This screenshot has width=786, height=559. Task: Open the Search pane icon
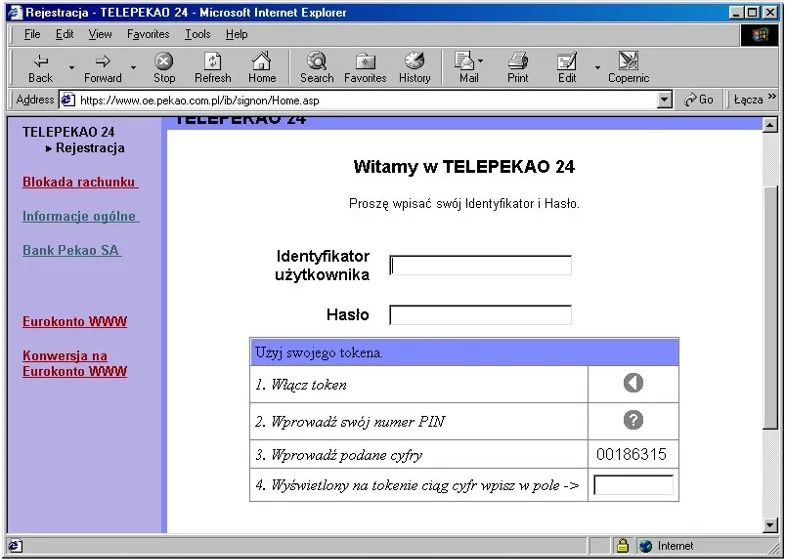[316, 68]
